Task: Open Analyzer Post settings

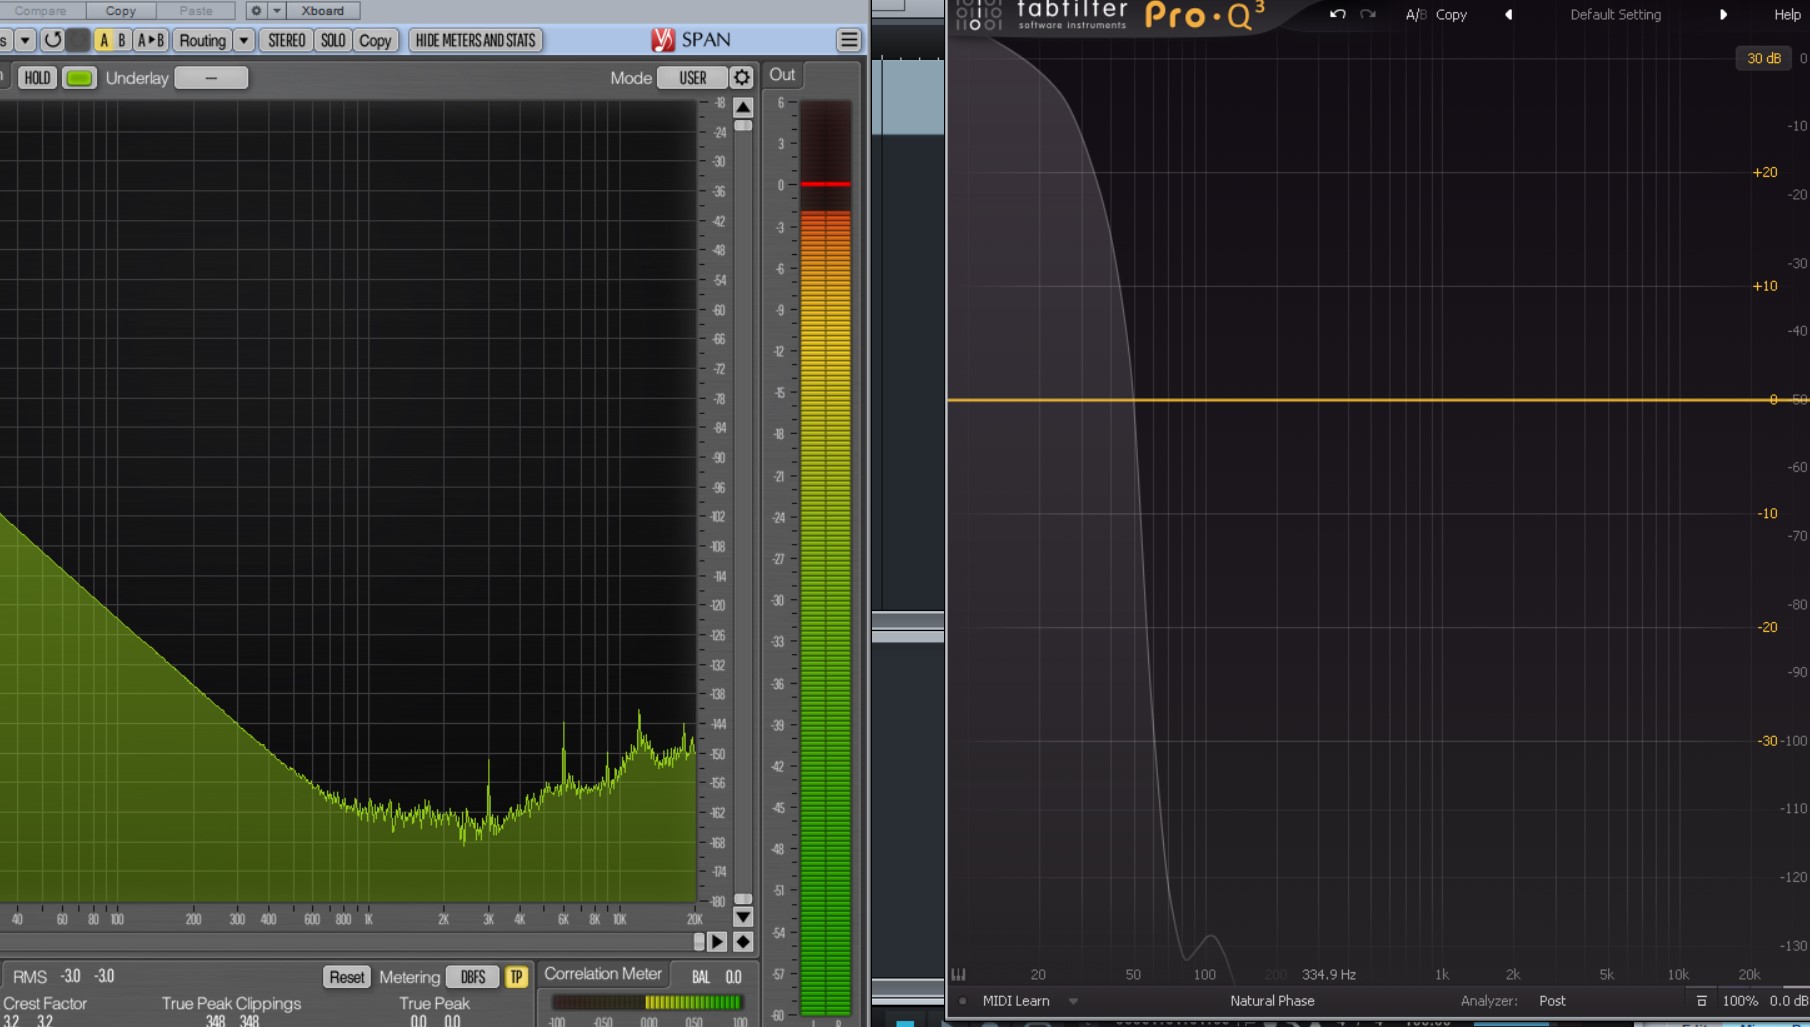Action: click(1552, 1000)
